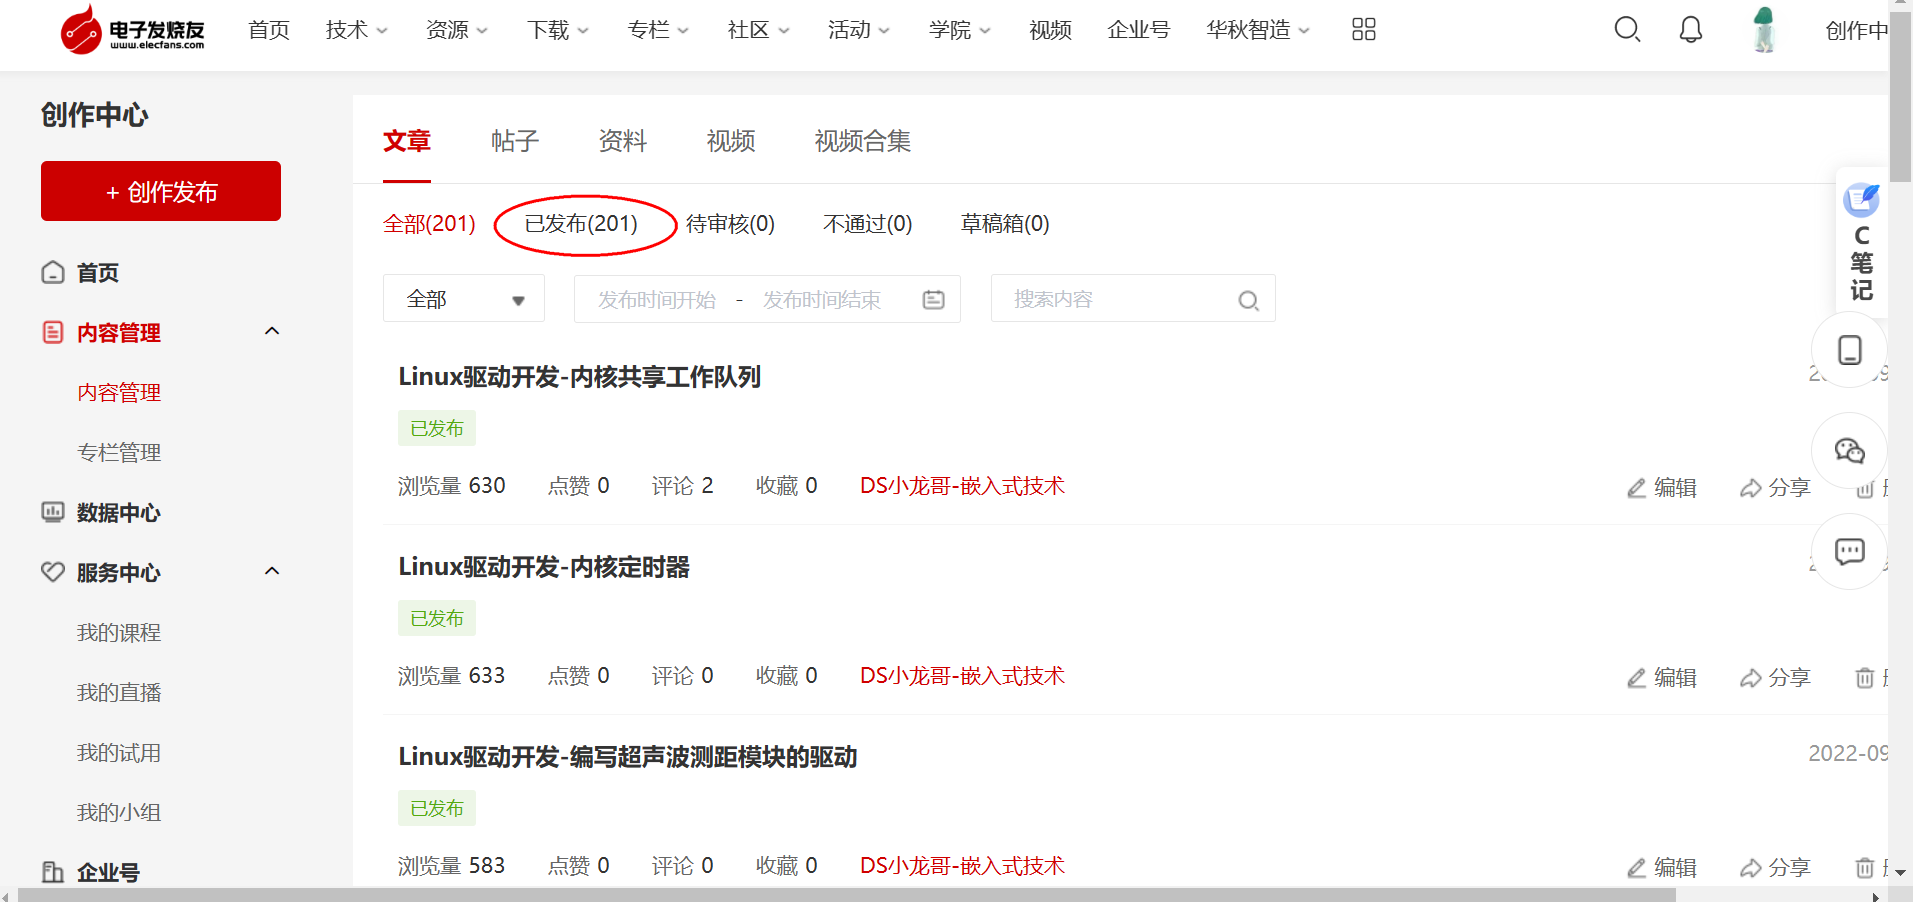
Task: Switch to the 资料 tab
Action: pos(623,141)
